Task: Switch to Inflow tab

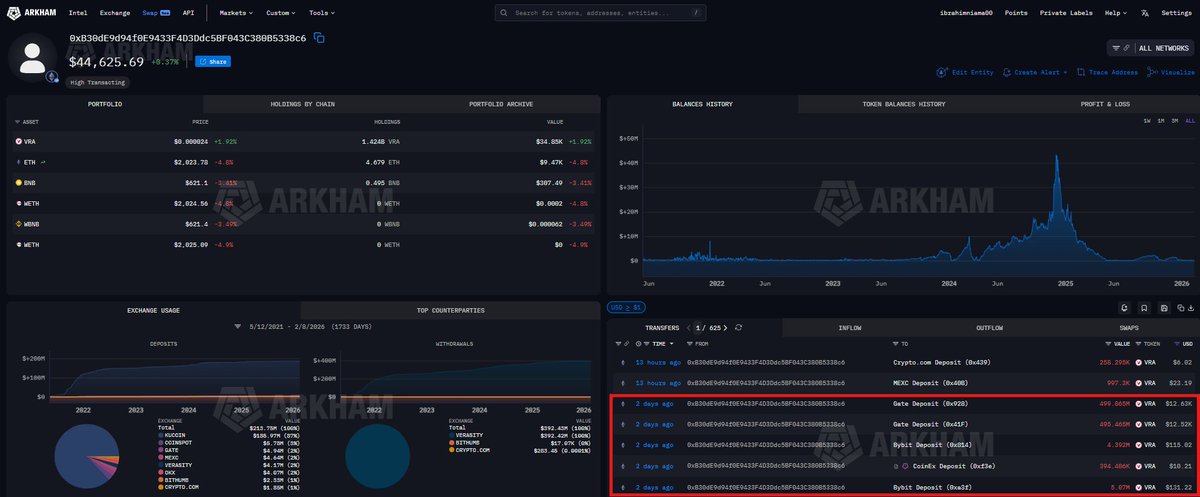Action: [x=849, y=327]
